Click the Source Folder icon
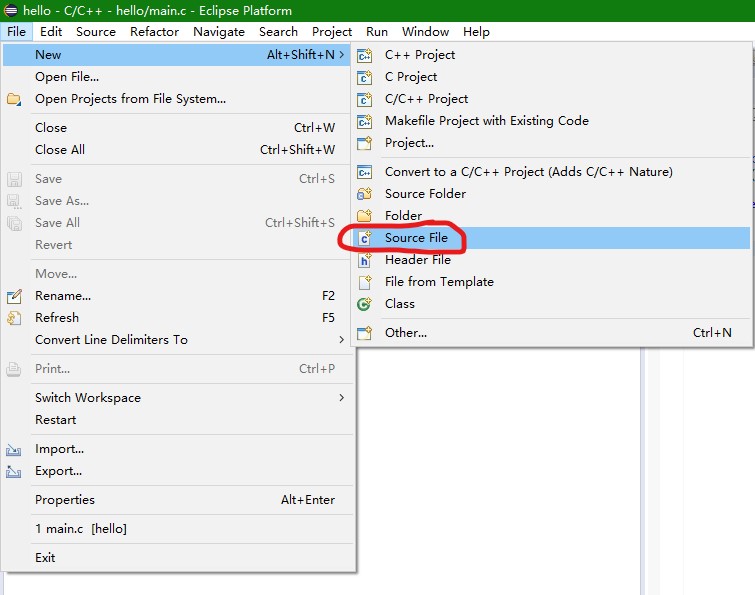755x595 pixels. pyautogui.click(x=364, y=194)
